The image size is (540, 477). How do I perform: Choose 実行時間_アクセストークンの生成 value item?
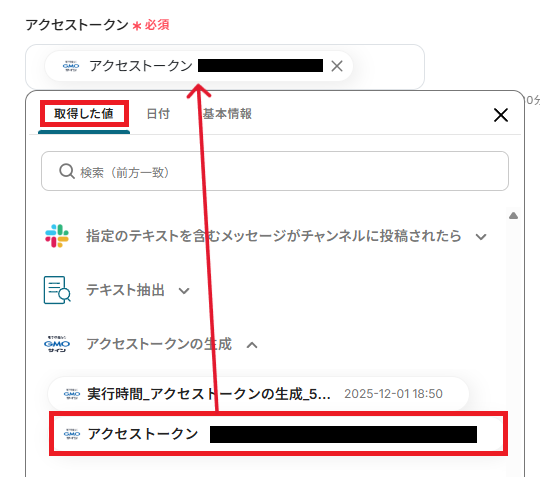tap(258, 394)
